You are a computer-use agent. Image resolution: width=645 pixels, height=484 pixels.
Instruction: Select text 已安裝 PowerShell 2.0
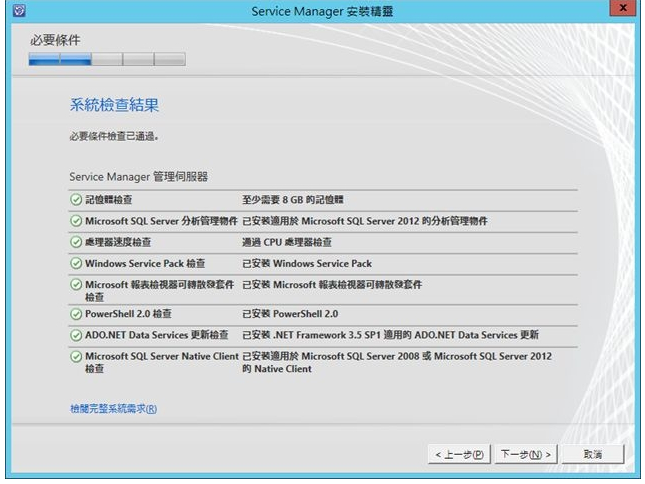290,314
